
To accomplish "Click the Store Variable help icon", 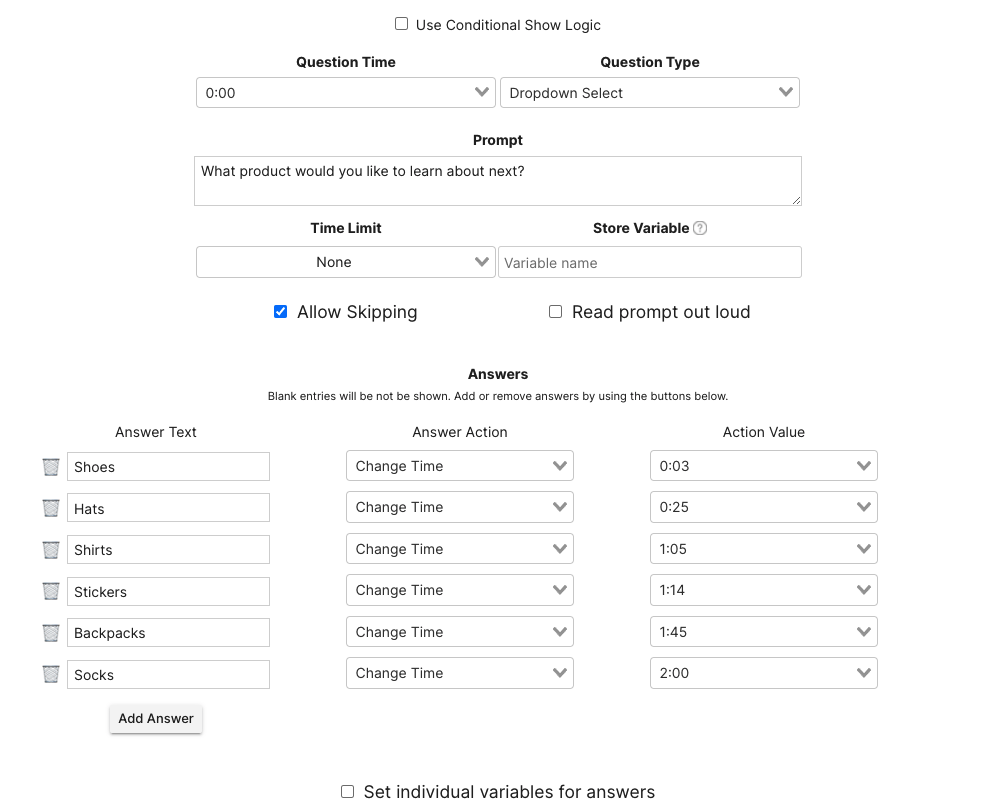I will click(x=700, y=228).
